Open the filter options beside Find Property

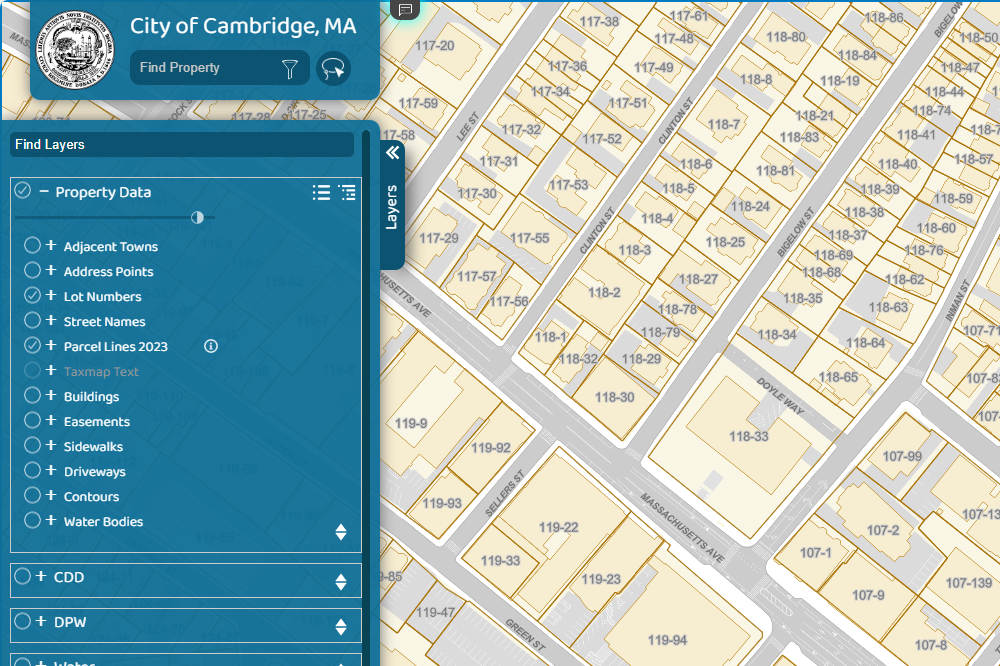(x=290, y=68)
